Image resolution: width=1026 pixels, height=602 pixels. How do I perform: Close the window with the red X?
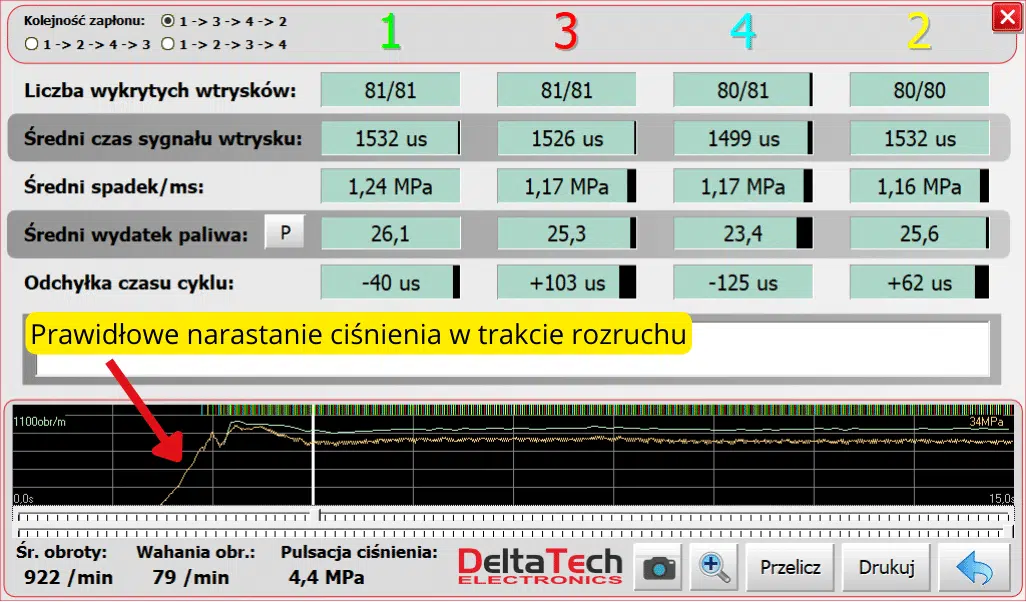click(1007, 16)
